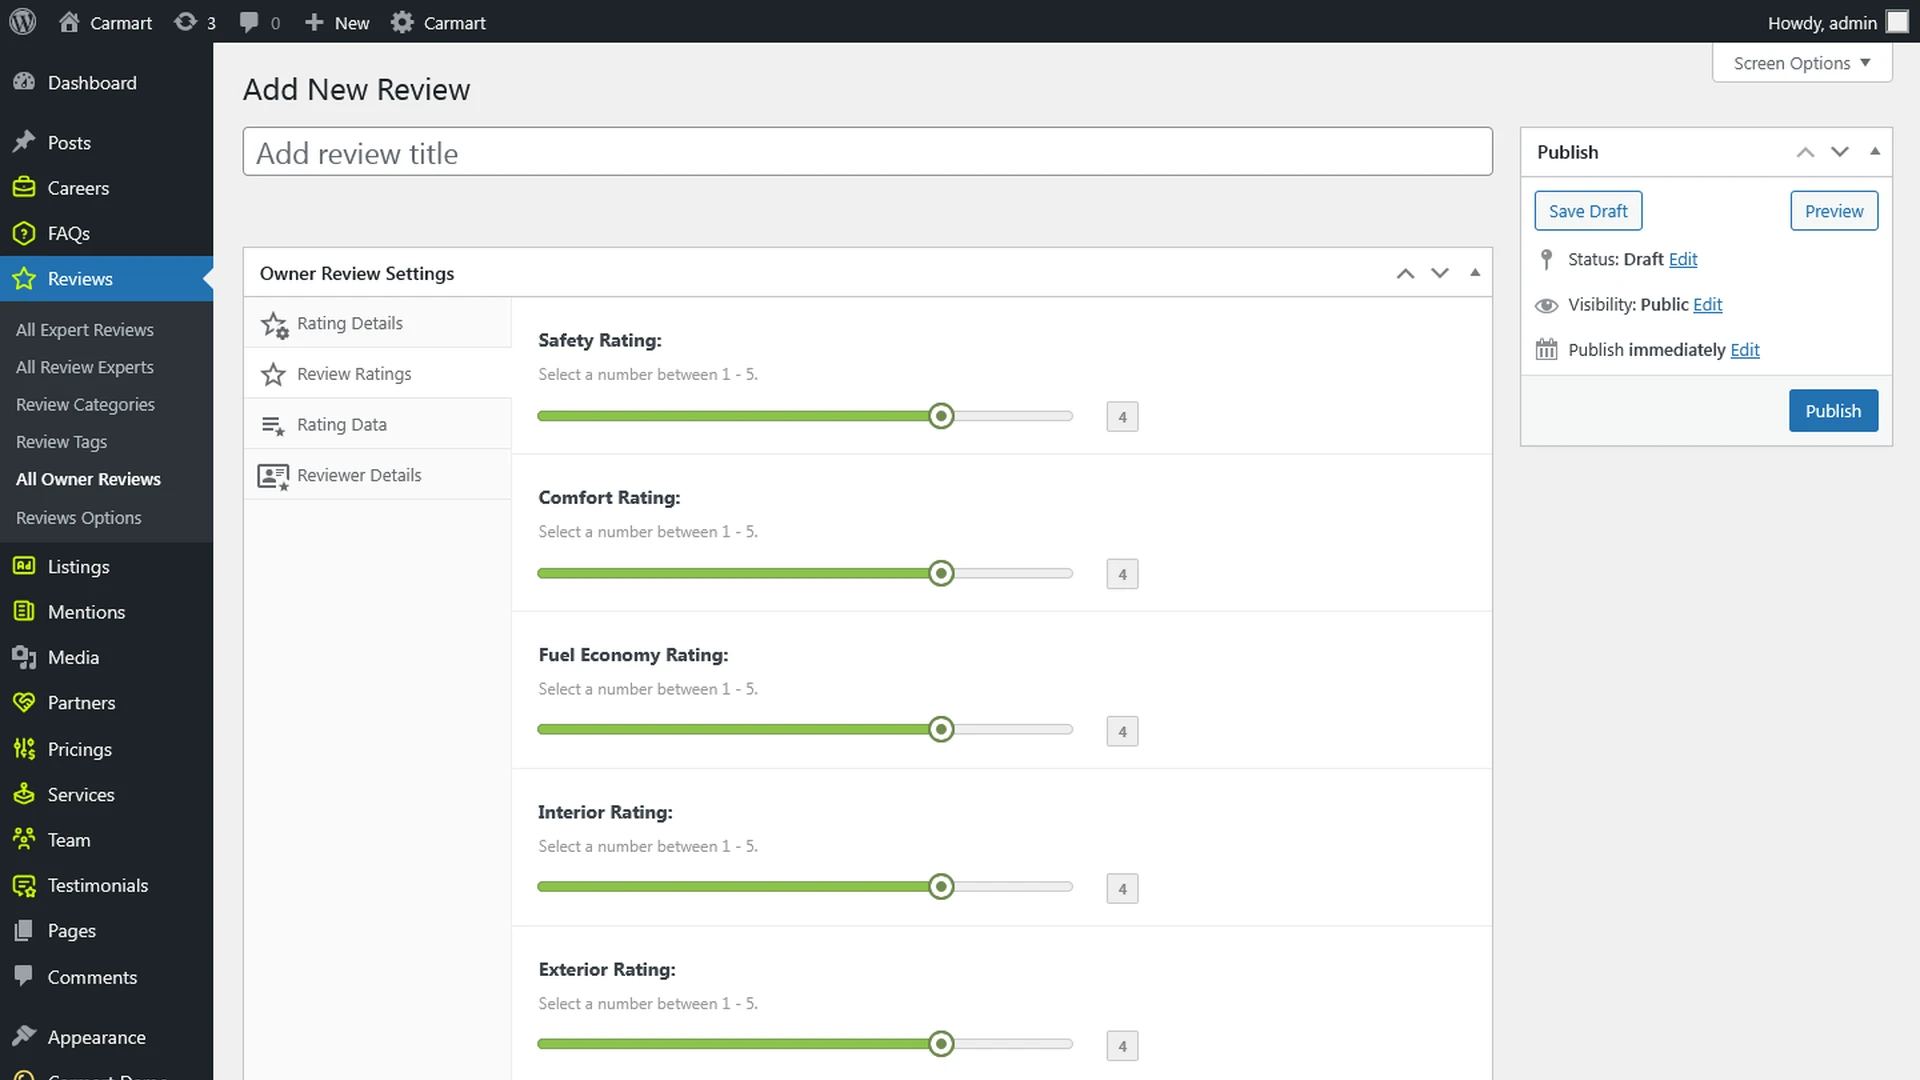This screenshot has width=1920, height=1080.
Task: Collapse Owner Review Settings panel
Action: 1474,273
